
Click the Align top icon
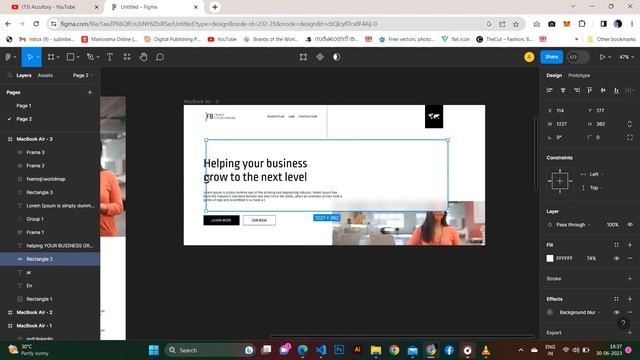590,90
